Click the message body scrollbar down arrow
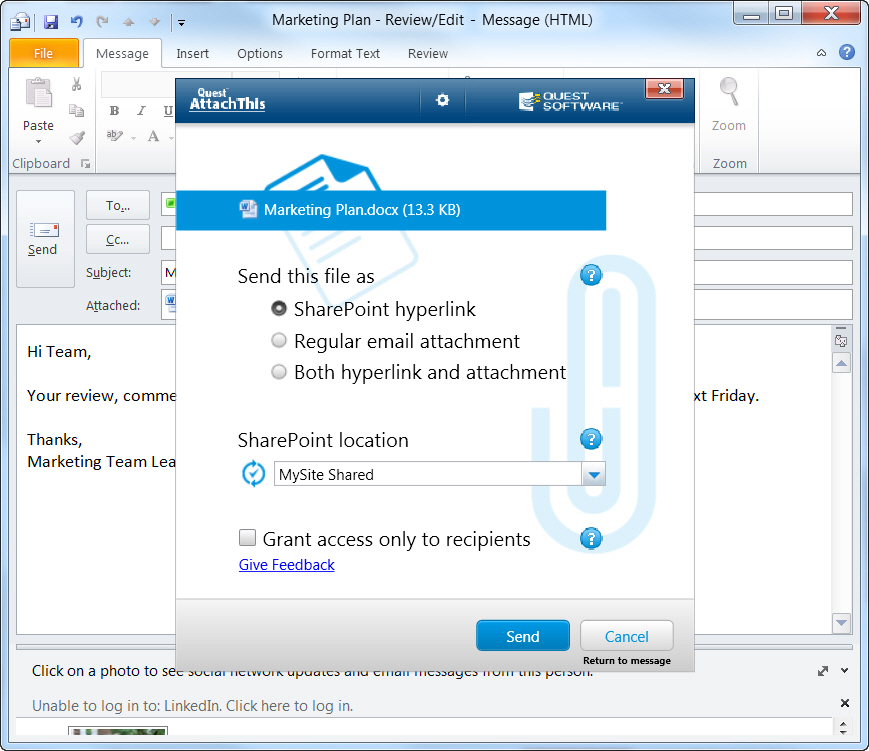Image resolution: width=869 pixels, height=751 pixels. click(x=841, y=623)
